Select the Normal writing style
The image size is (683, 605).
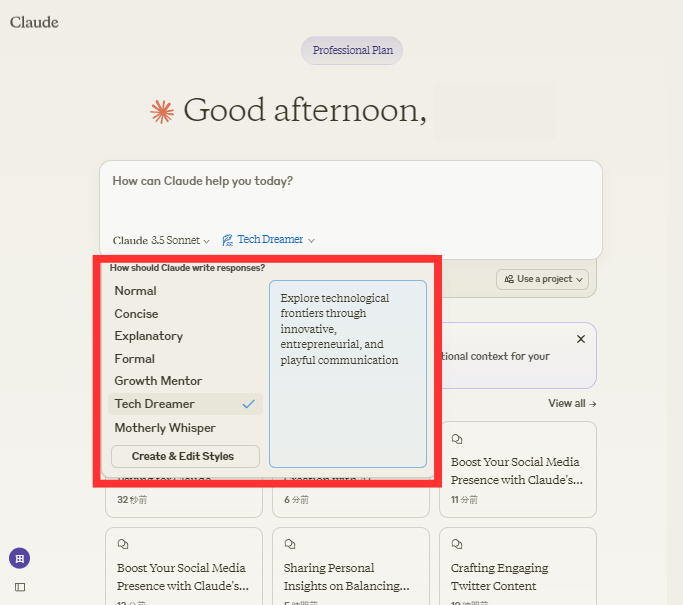tap(136, 291)
